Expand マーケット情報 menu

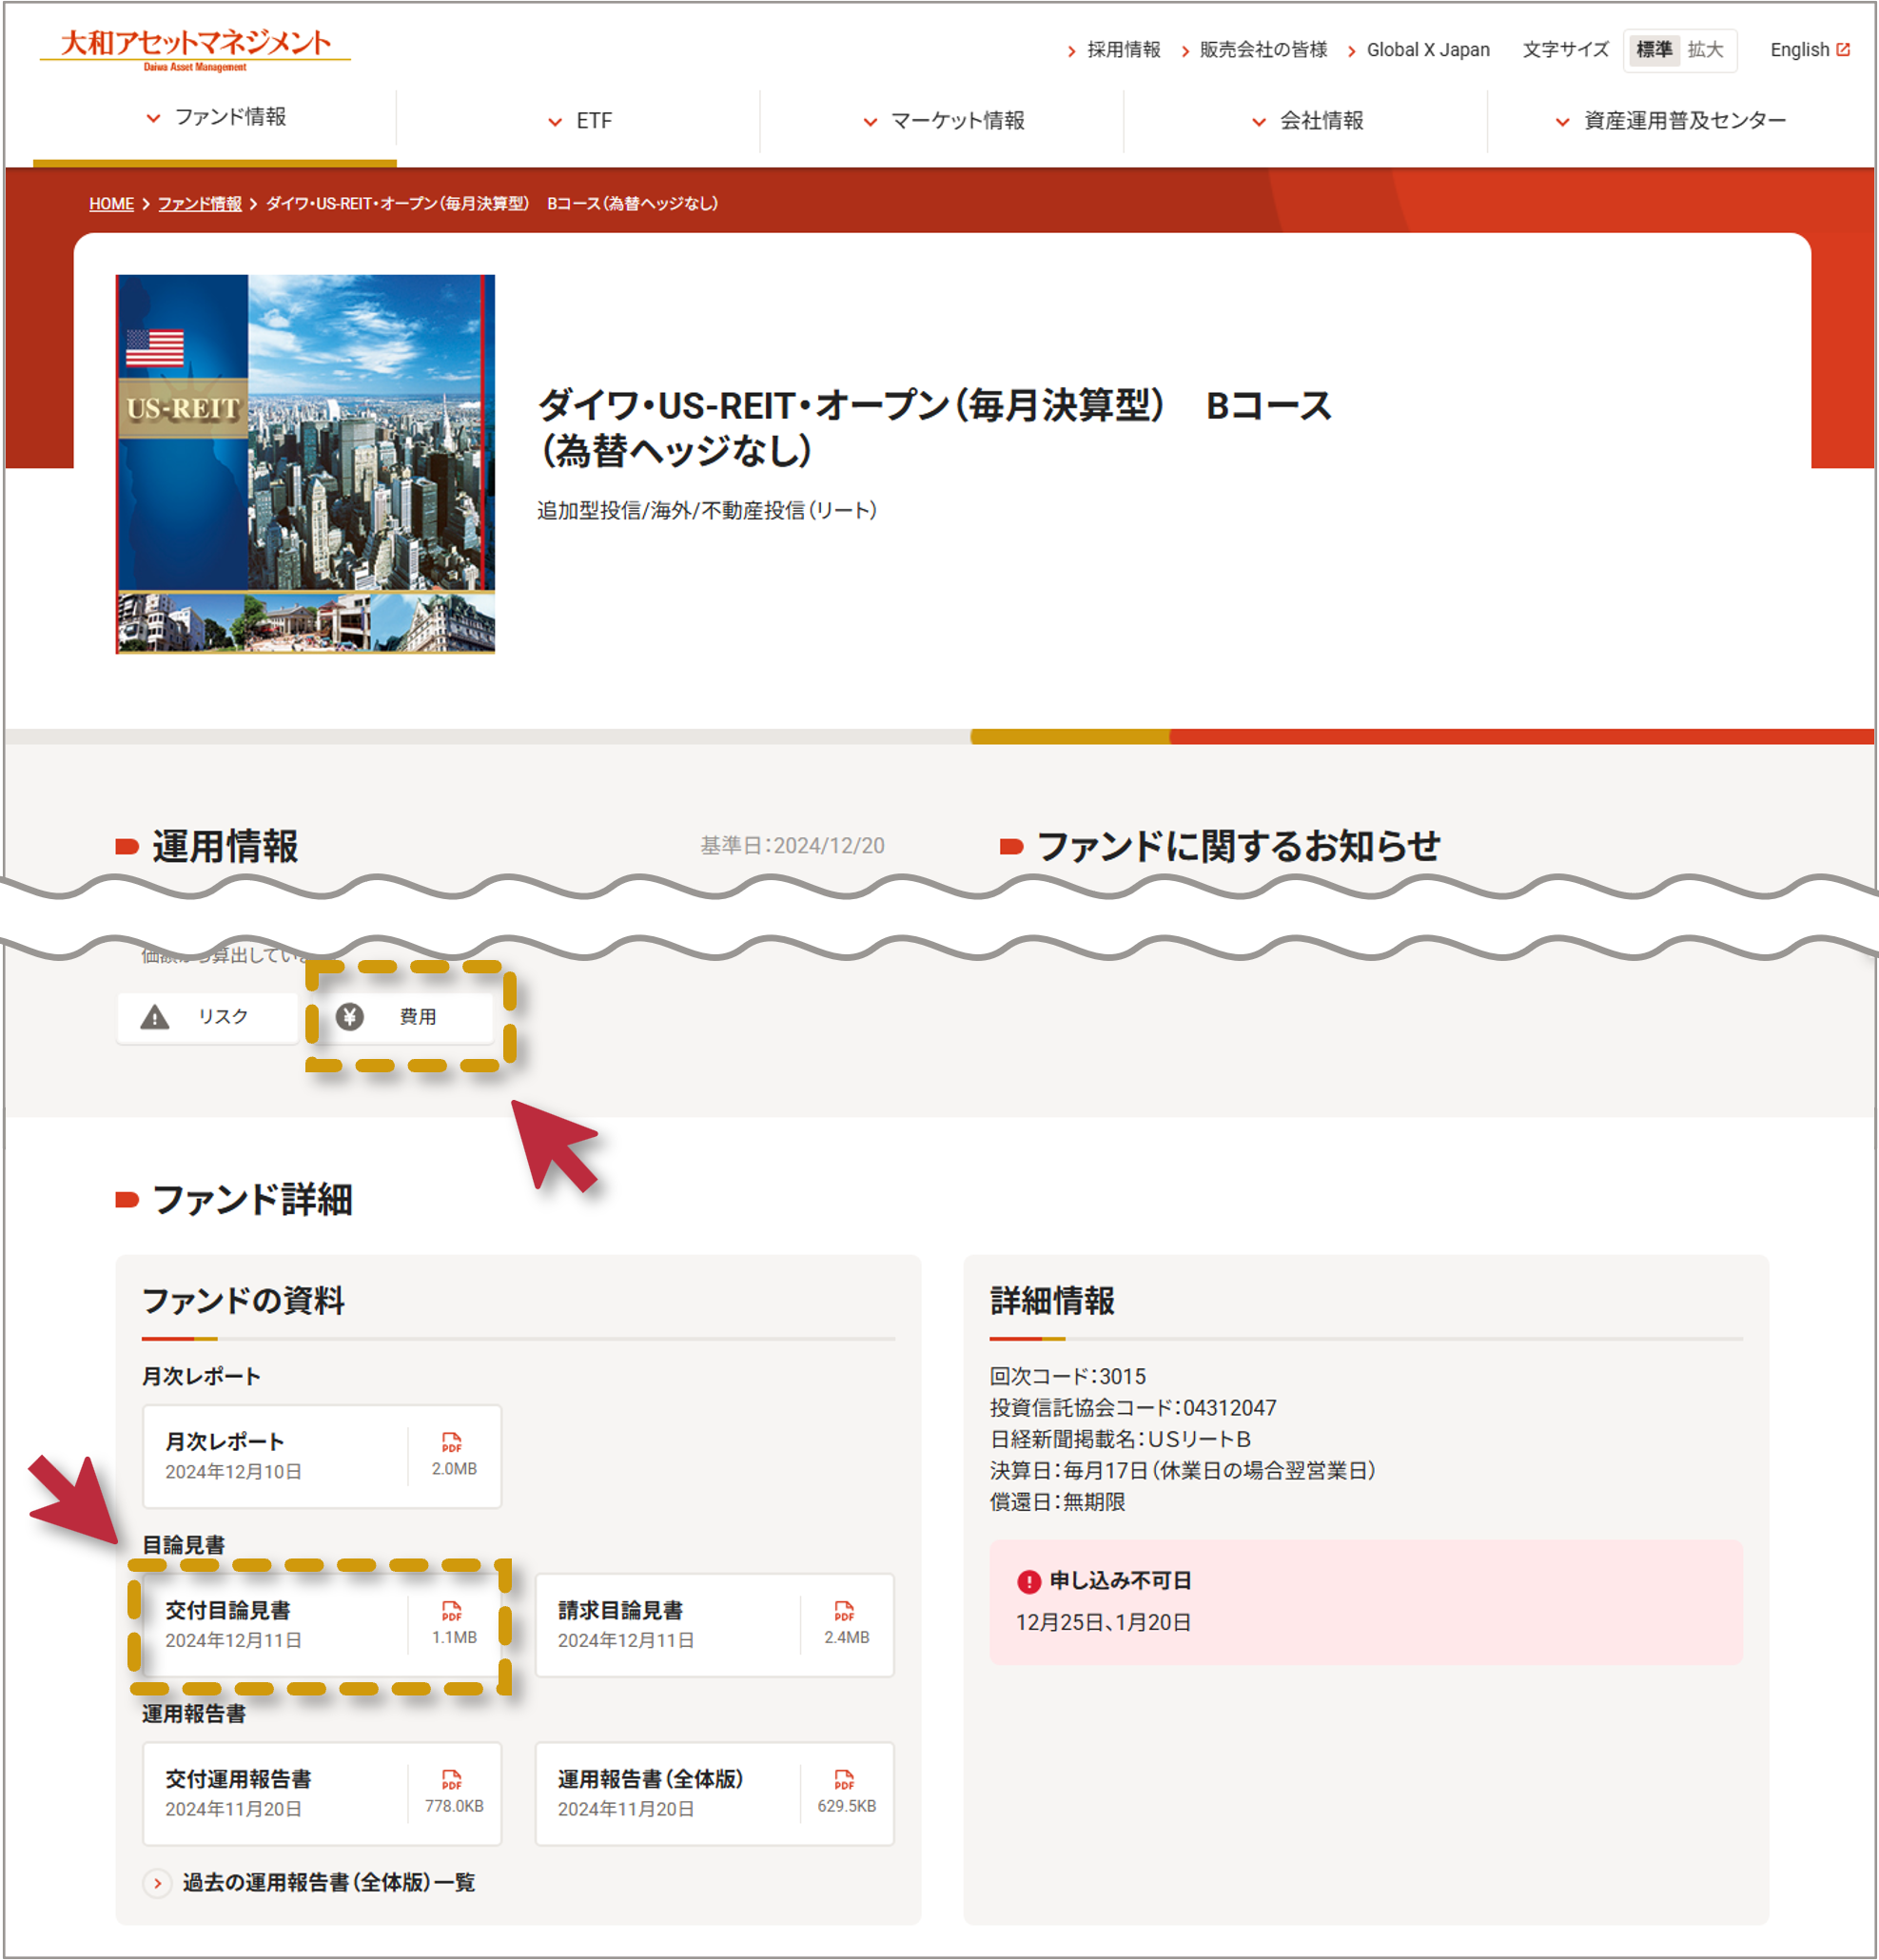point(942,121)
